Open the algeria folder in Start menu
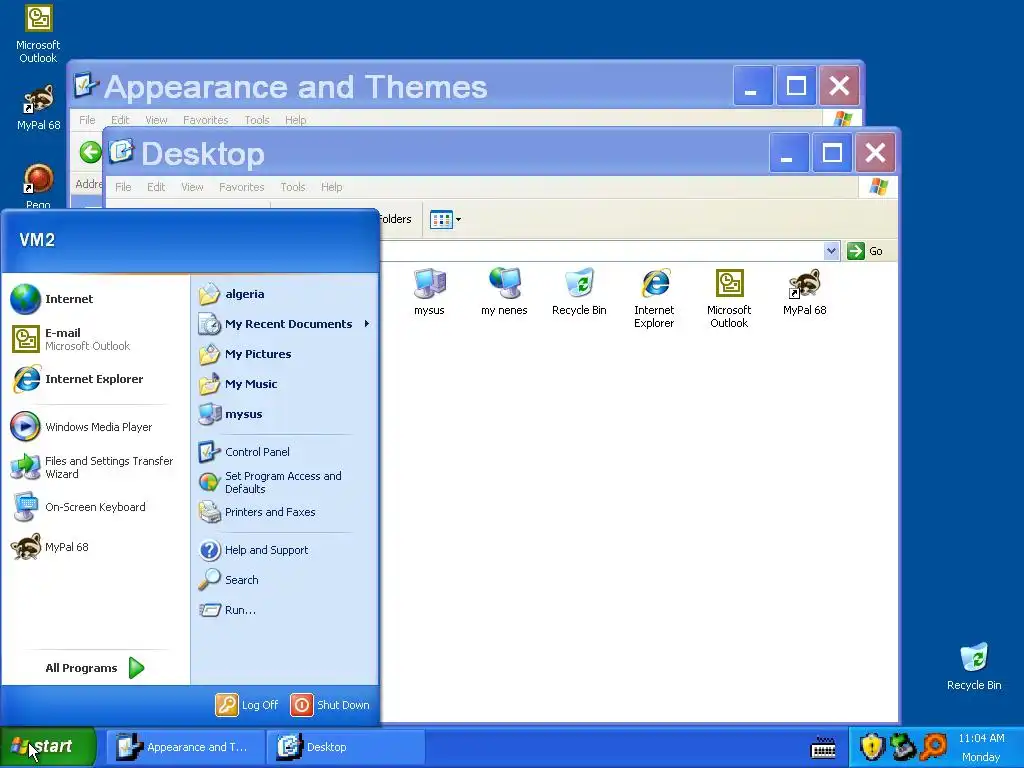Screen dimensions: 1024x768 (x=285, y=294)
